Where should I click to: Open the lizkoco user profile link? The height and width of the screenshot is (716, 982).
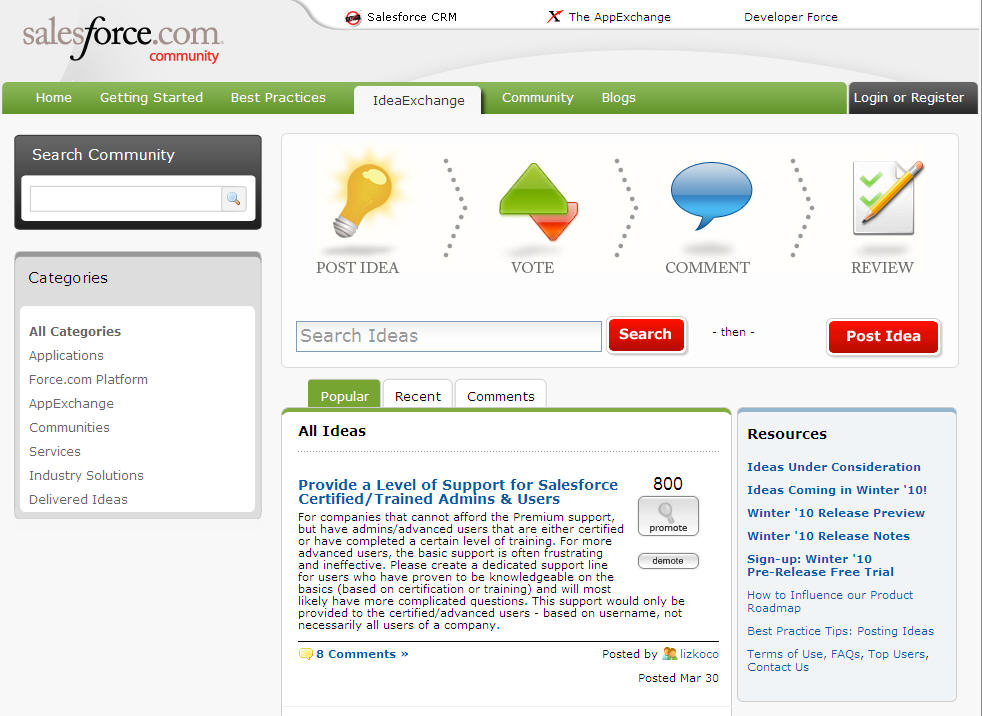pos(700,654)
